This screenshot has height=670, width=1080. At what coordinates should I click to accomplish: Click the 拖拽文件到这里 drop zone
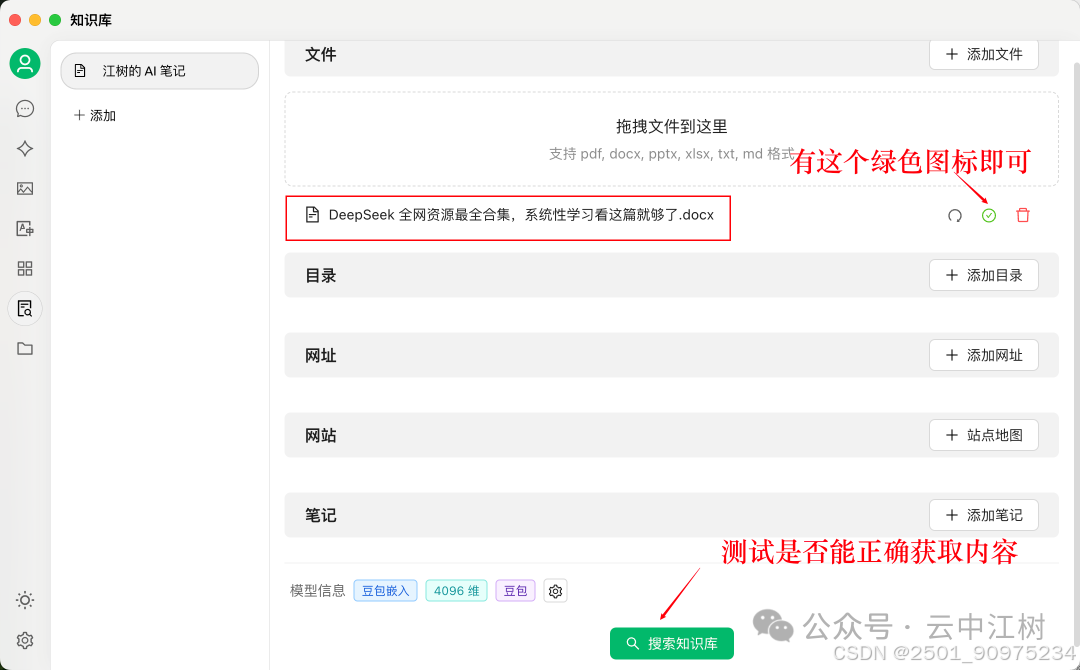click(672, 139)
